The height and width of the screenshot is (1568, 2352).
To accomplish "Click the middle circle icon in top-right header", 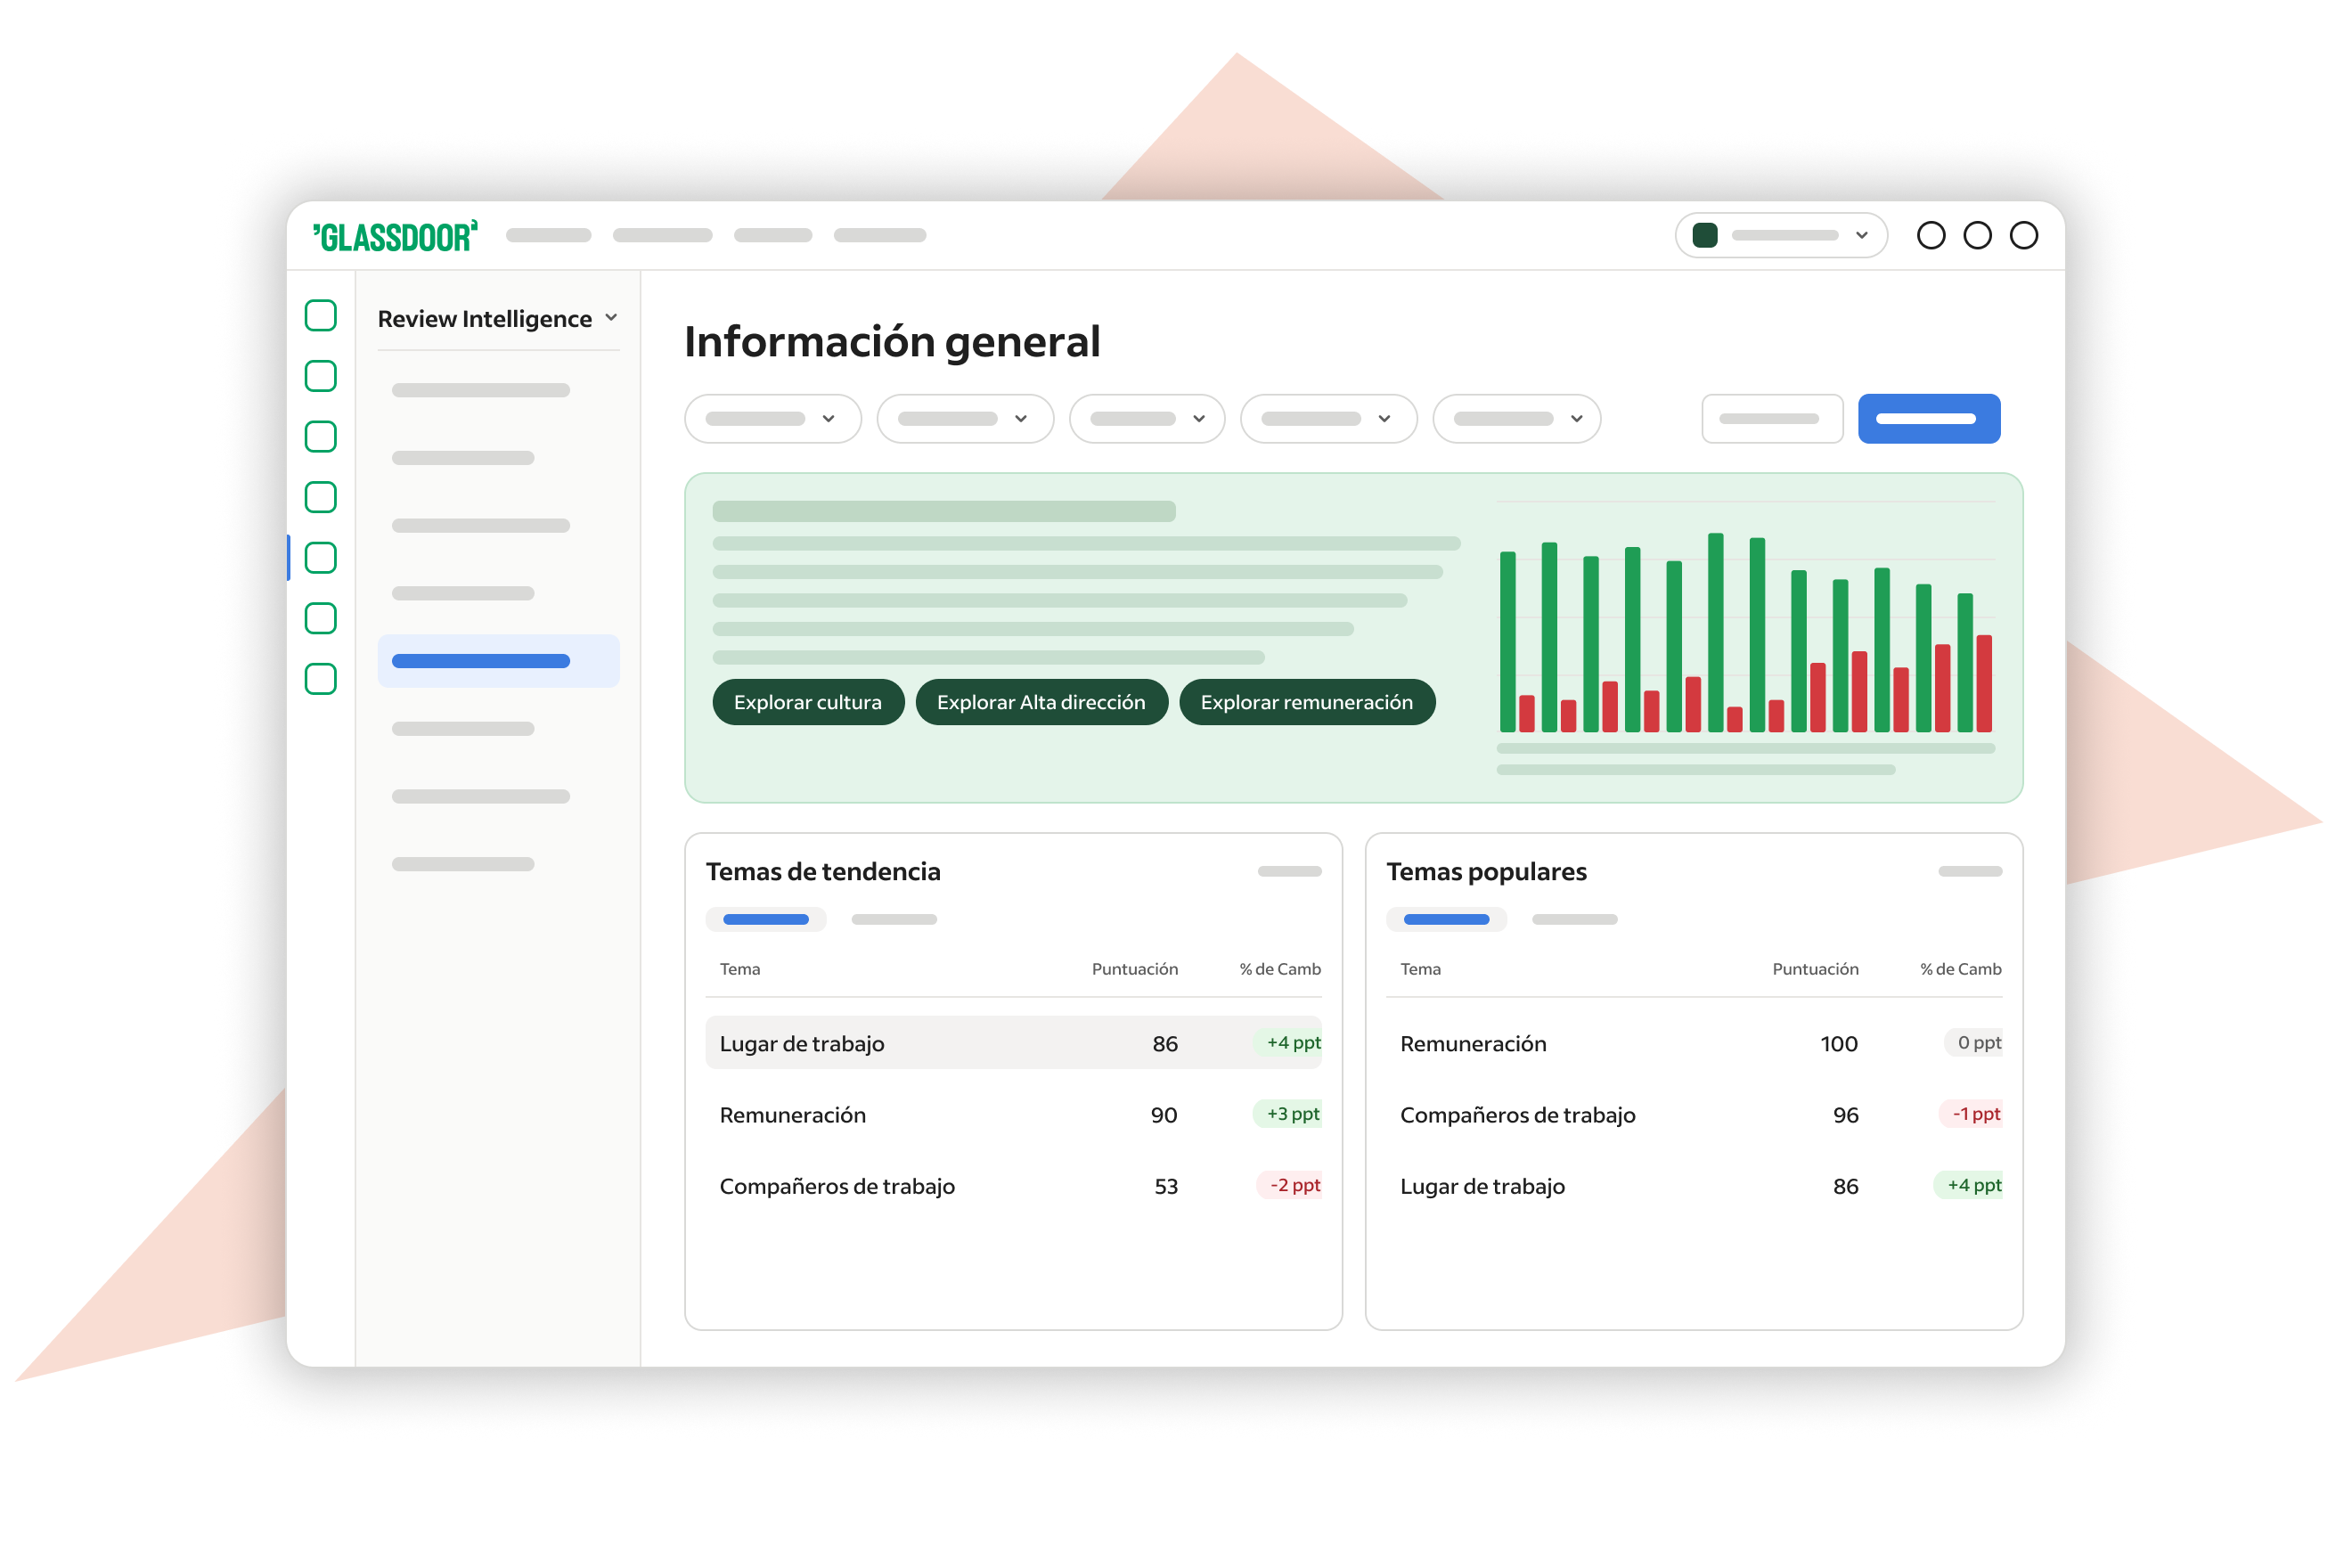I will tap(1977, 235).
